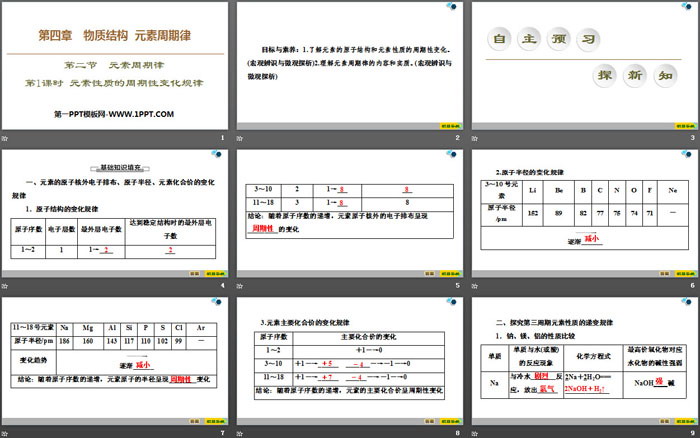Click the animation star icon under slide 1
The width and height of the screenshot is (700, 438).
(x=5, y=138)
